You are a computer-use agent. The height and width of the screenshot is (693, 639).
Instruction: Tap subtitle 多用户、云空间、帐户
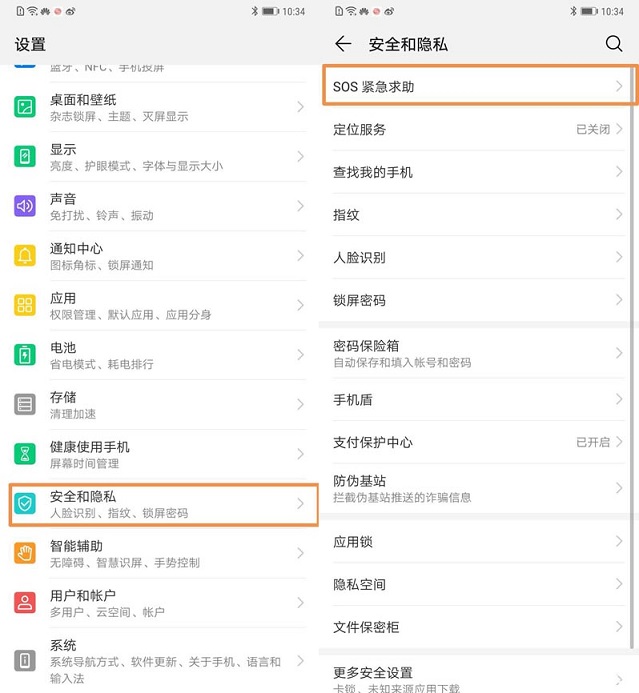pos(107,612)
